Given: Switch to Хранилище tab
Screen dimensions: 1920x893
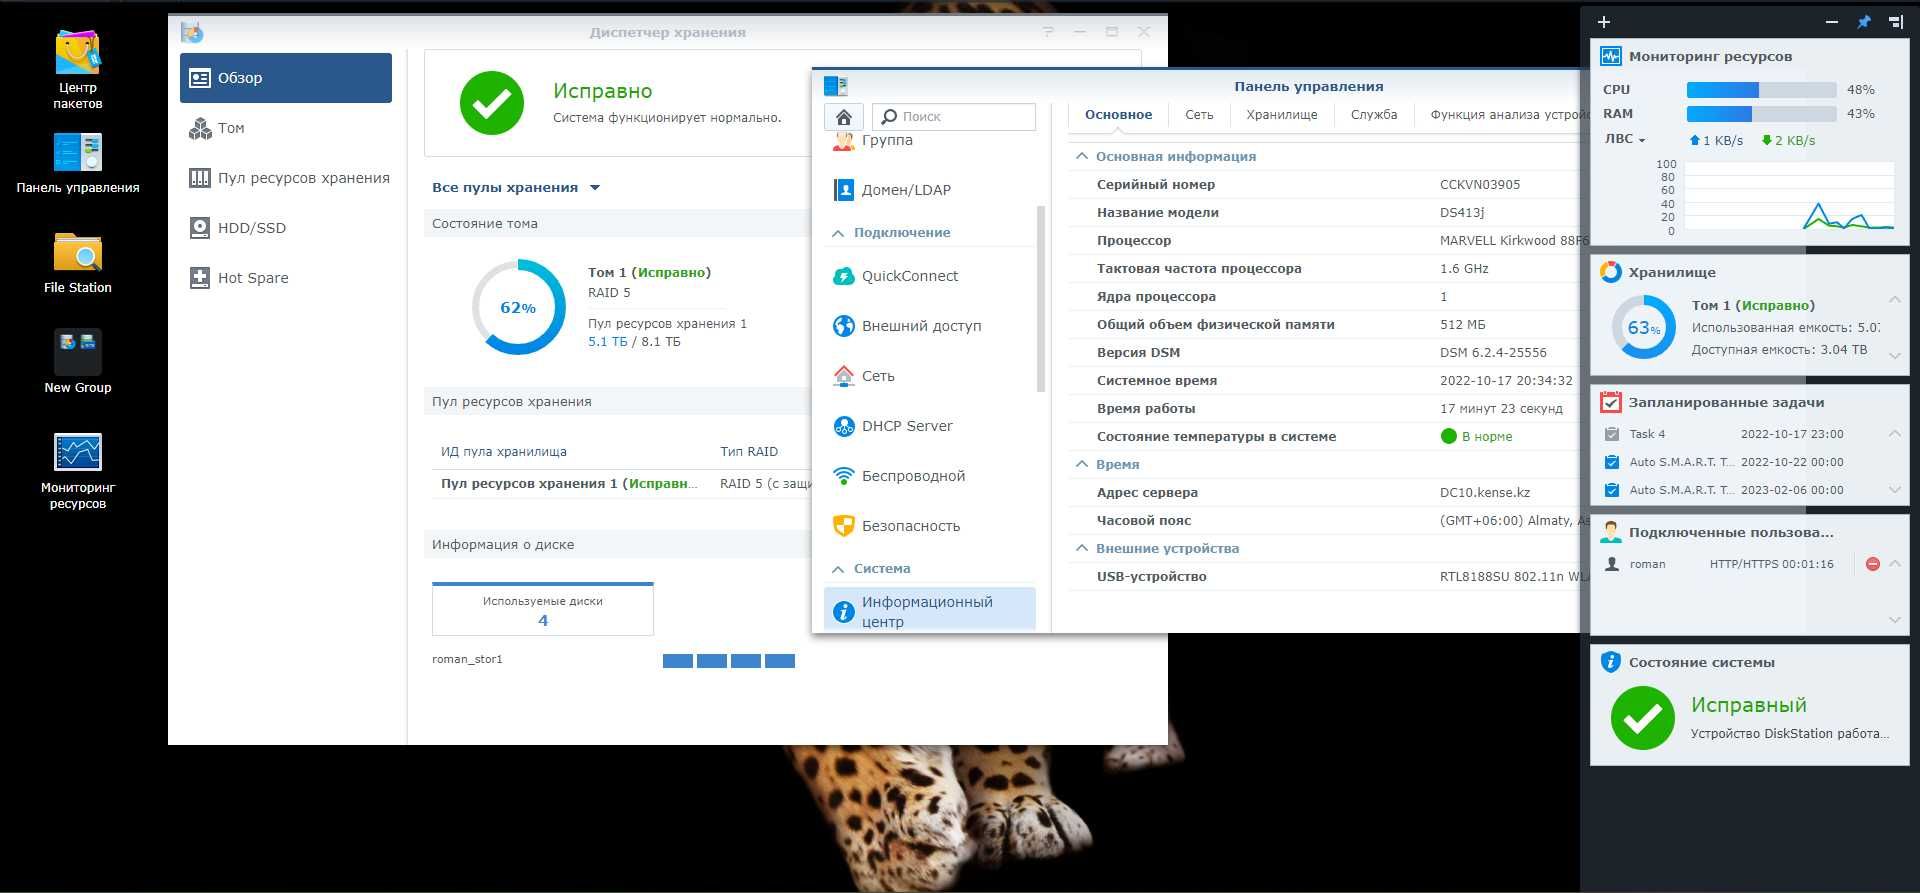Looking at the screenshot, I should [1281, 115].
